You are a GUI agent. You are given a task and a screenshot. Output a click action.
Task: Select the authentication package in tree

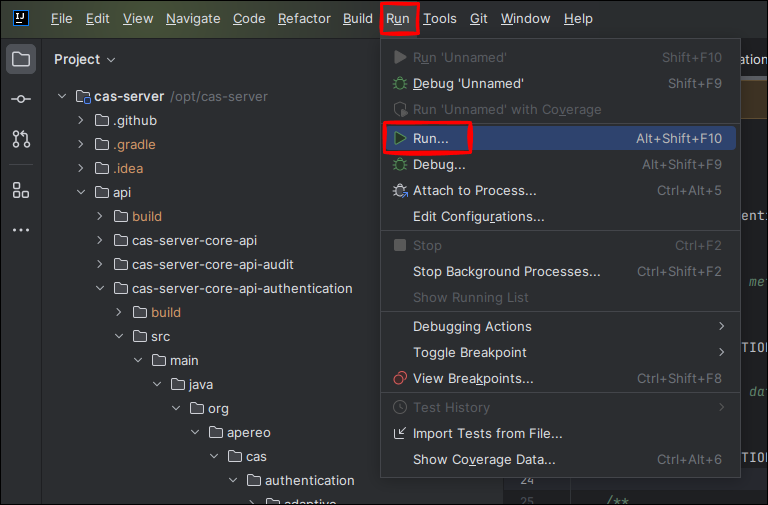point(309,480)
